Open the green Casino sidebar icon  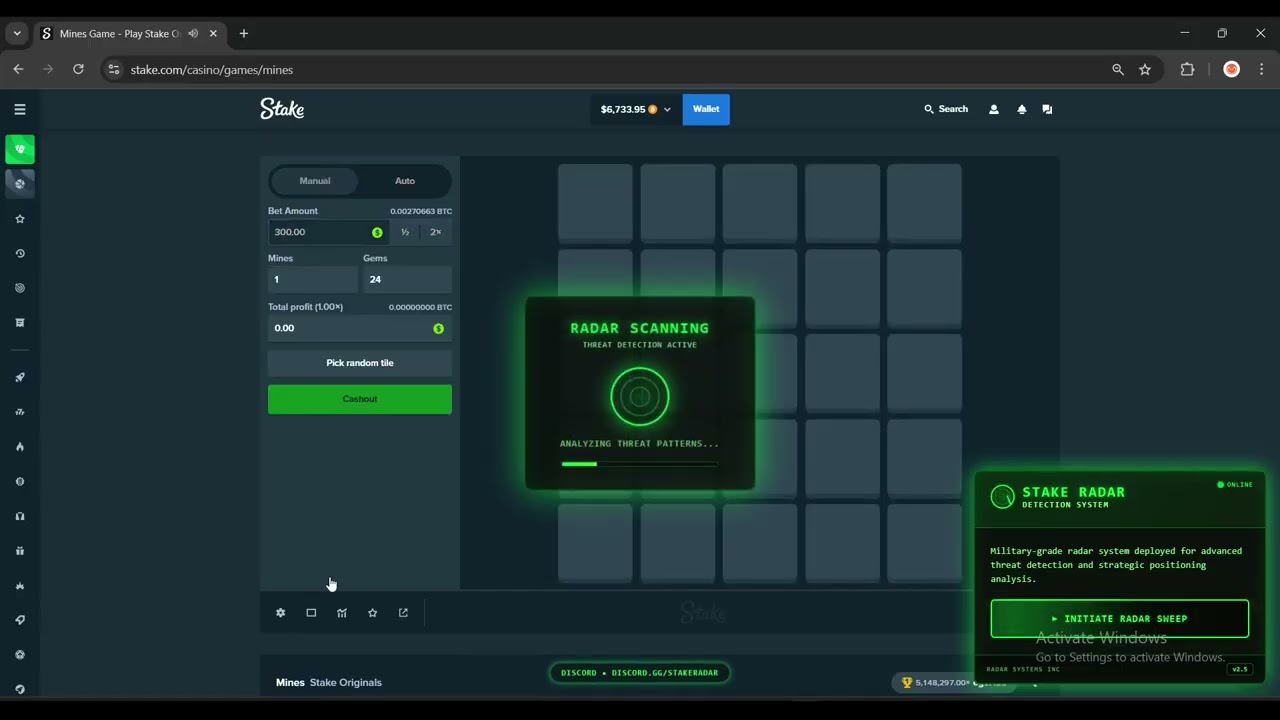click(x=20, y=149)
